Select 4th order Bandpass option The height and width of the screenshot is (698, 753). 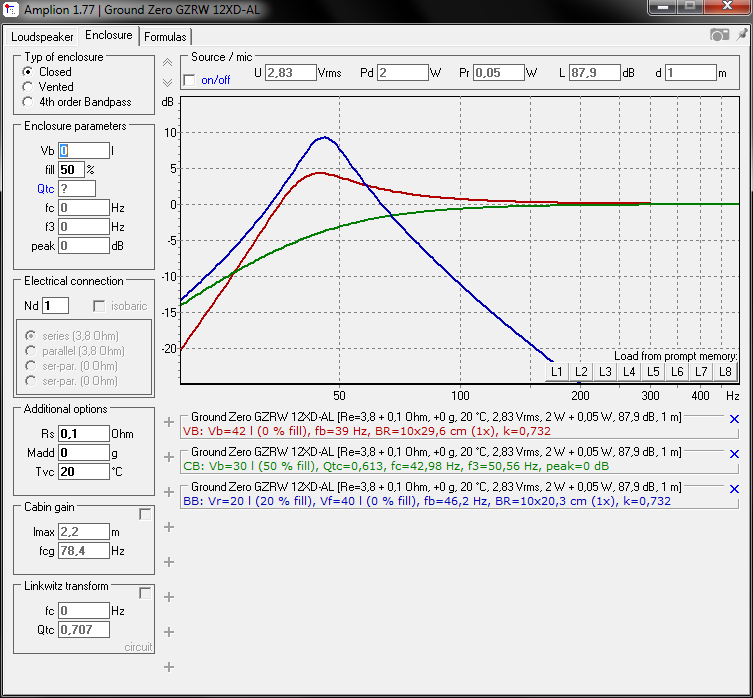(28, 102)
